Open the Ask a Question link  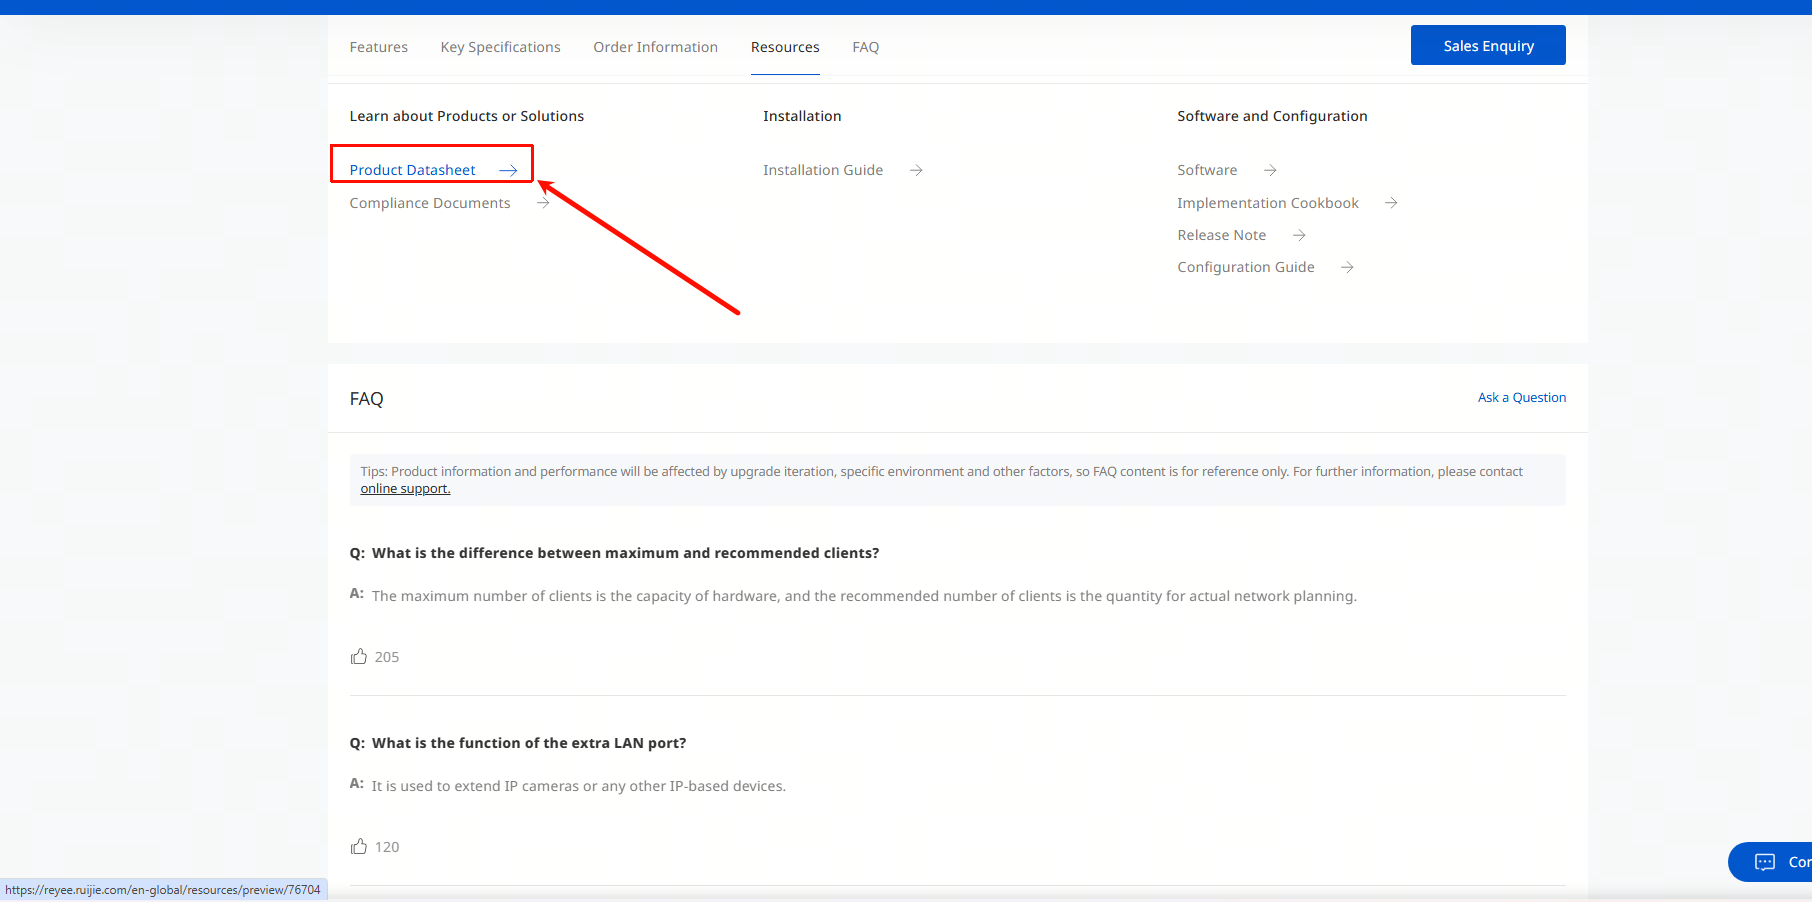pyautogui.click(x=1521, y=398)
